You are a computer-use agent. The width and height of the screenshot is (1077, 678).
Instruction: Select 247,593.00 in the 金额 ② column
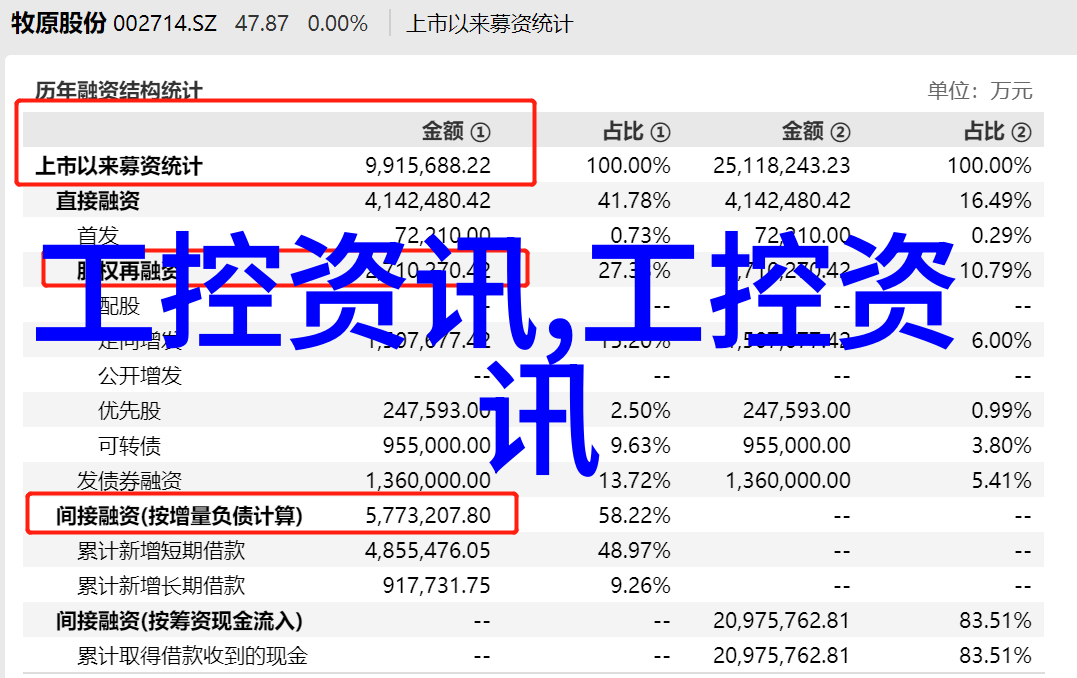pyautogui.click(x=797, y=411)
